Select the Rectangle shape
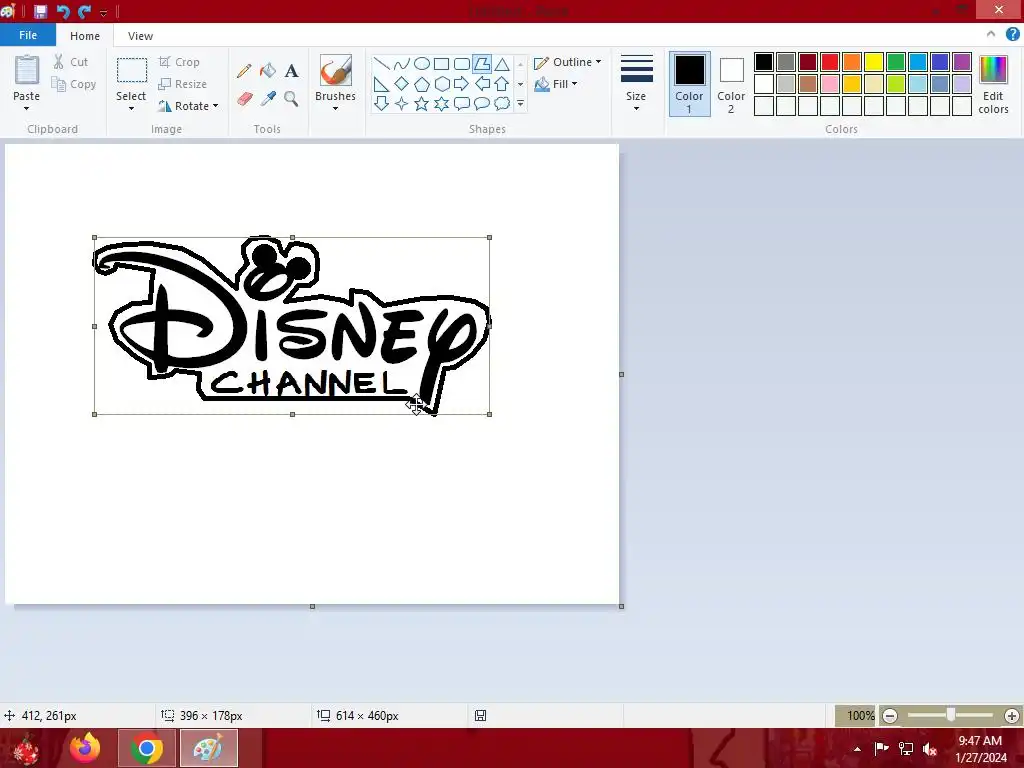Screen dimensions: 1024x768 pos(441,63)
